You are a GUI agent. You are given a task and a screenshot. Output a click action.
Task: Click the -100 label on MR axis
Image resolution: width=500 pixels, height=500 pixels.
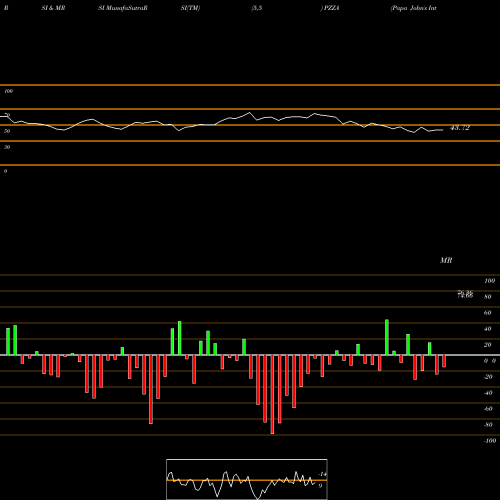[490, 441]
